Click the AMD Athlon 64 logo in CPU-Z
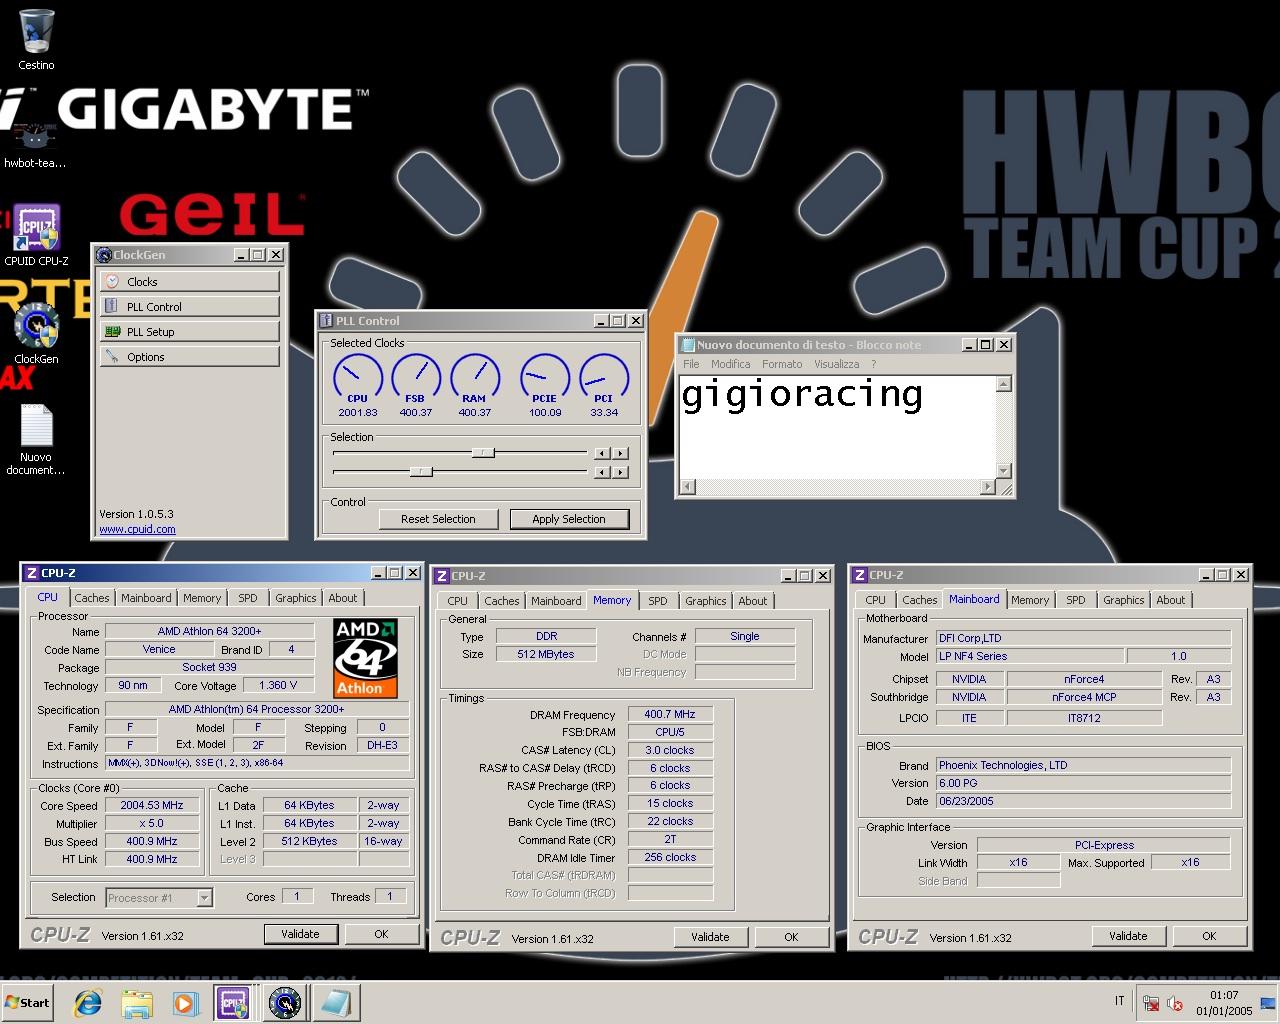 point(366,658)
